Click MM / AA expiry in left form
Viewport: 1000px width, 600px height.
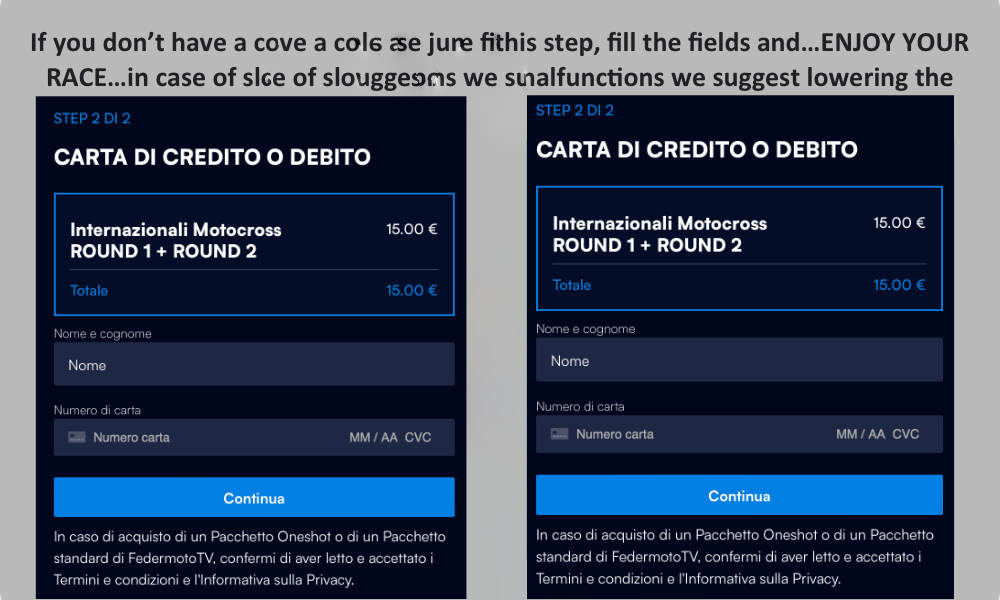pyautogui.click(x=373, y=437)
